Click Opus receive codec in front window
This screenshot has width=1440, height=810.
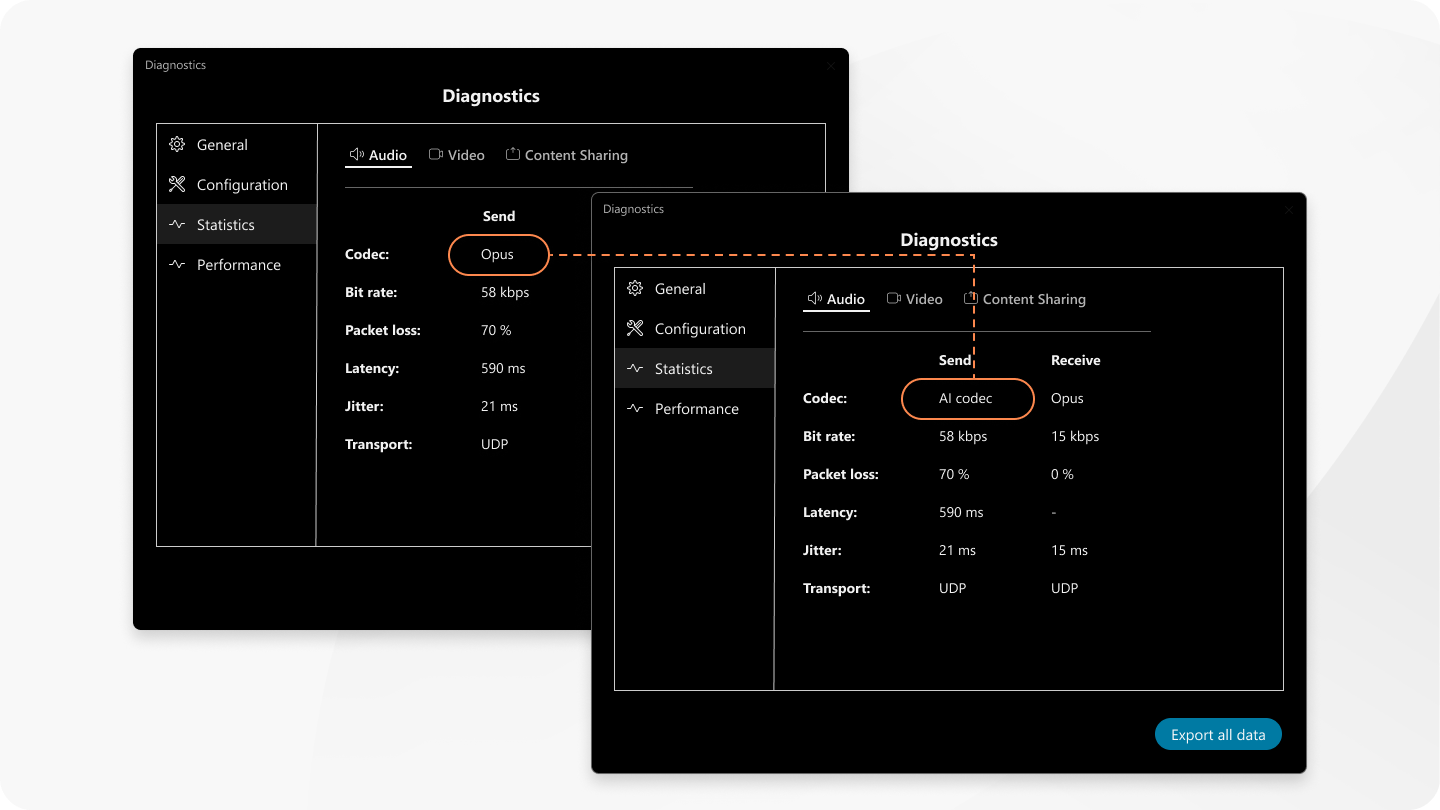[1067, 398]
